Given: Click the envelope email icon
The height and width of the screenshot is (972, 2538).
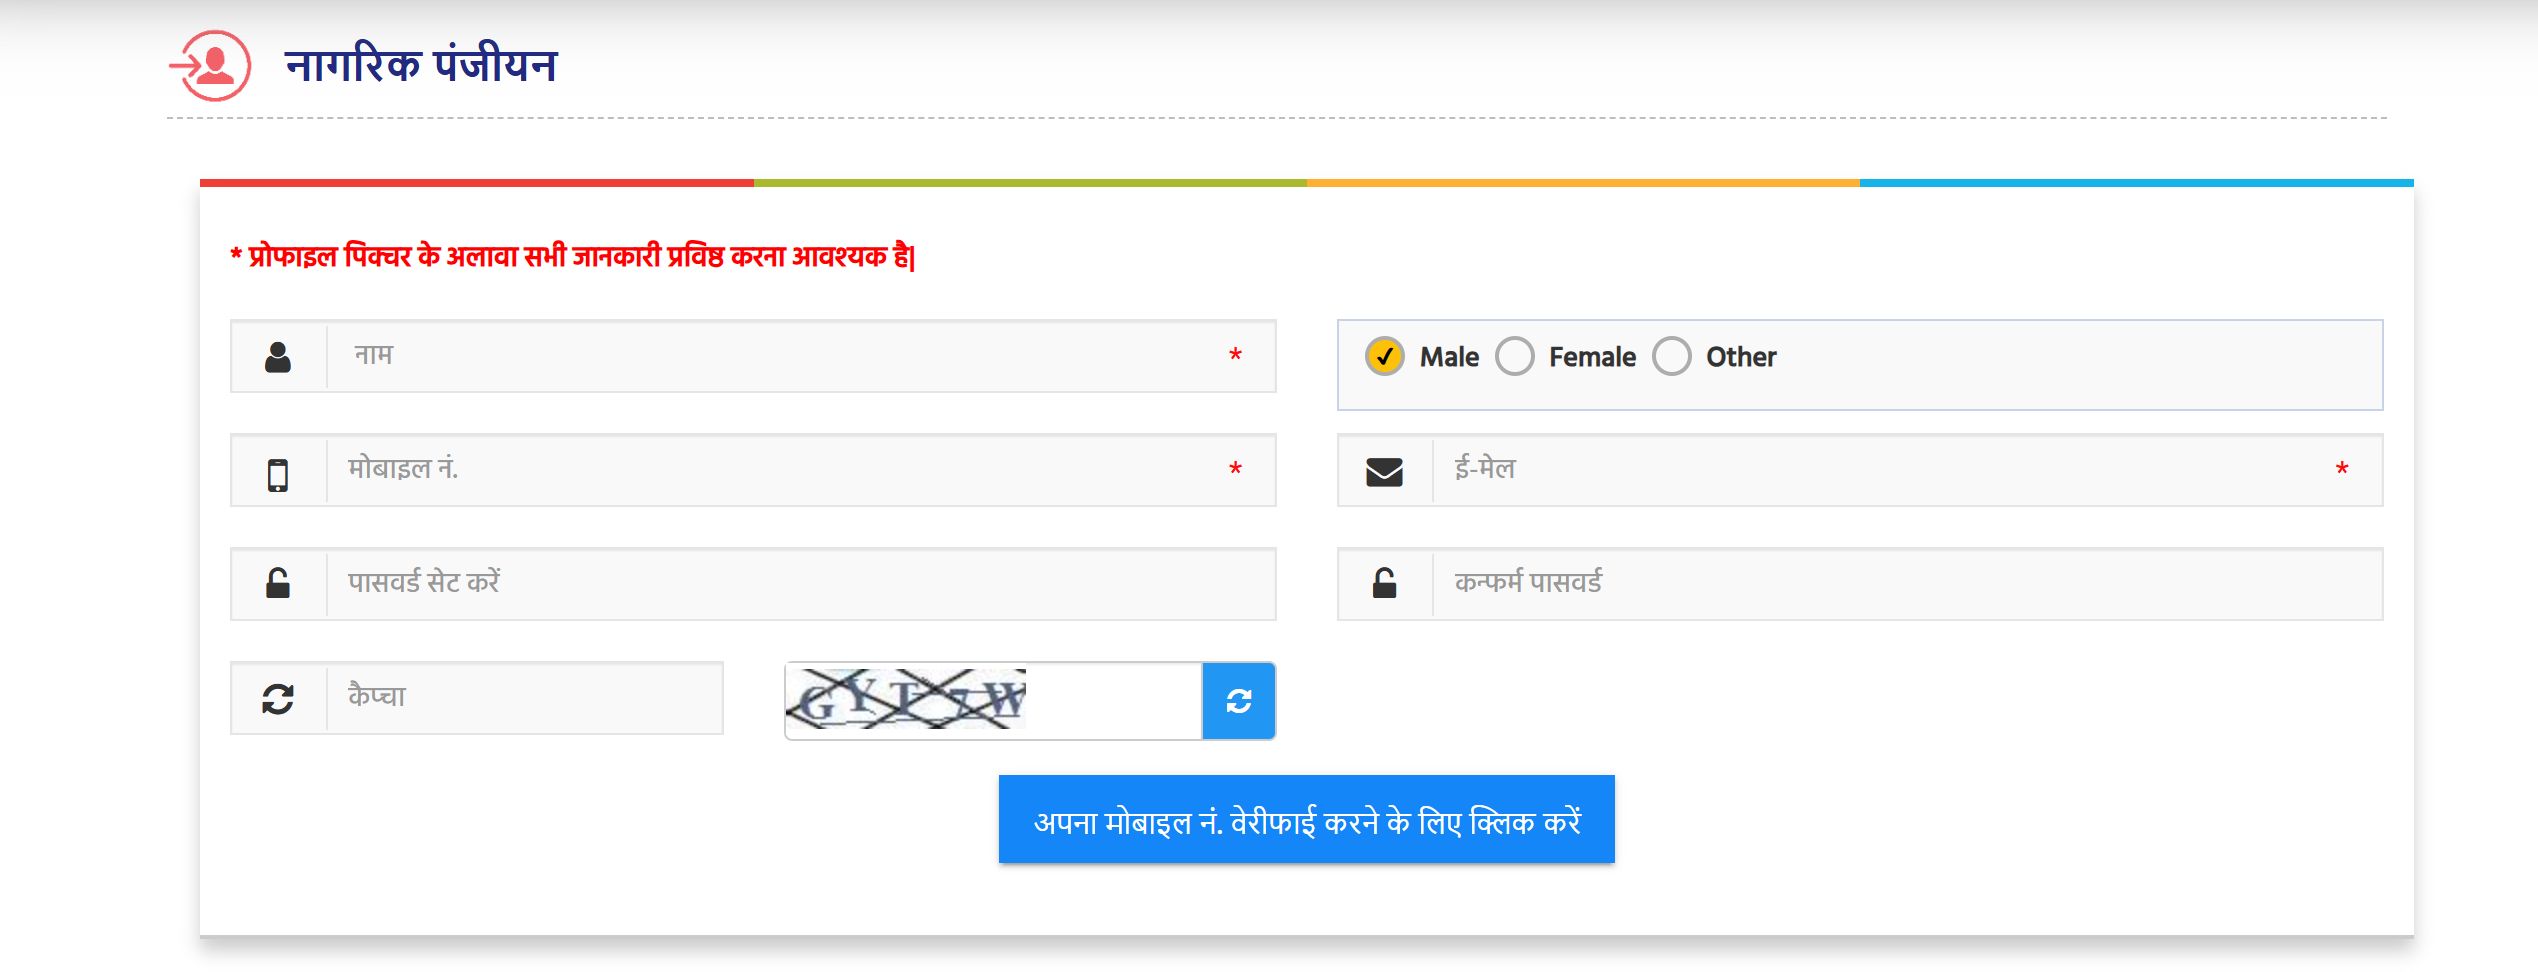Looking at the screenshot, I should point(1384,471).
